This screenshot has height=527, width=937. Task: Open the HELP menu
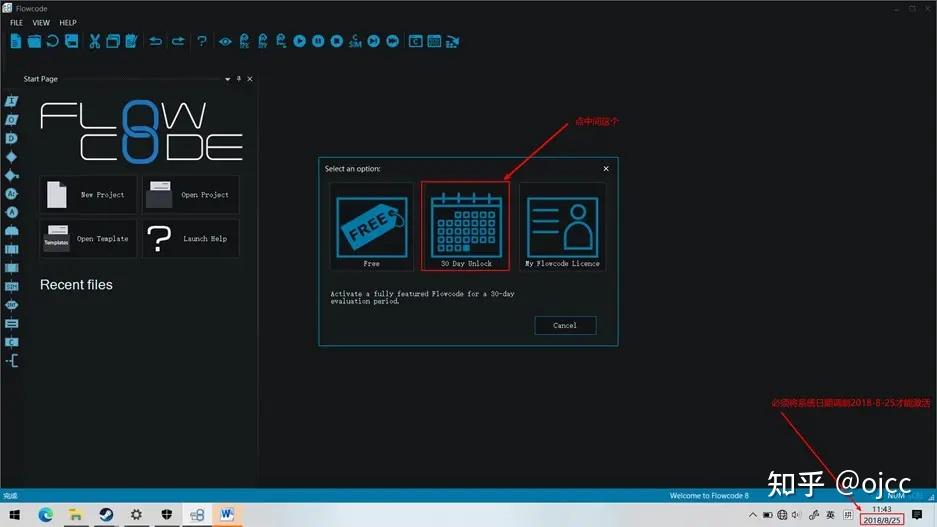click(68, 23)
